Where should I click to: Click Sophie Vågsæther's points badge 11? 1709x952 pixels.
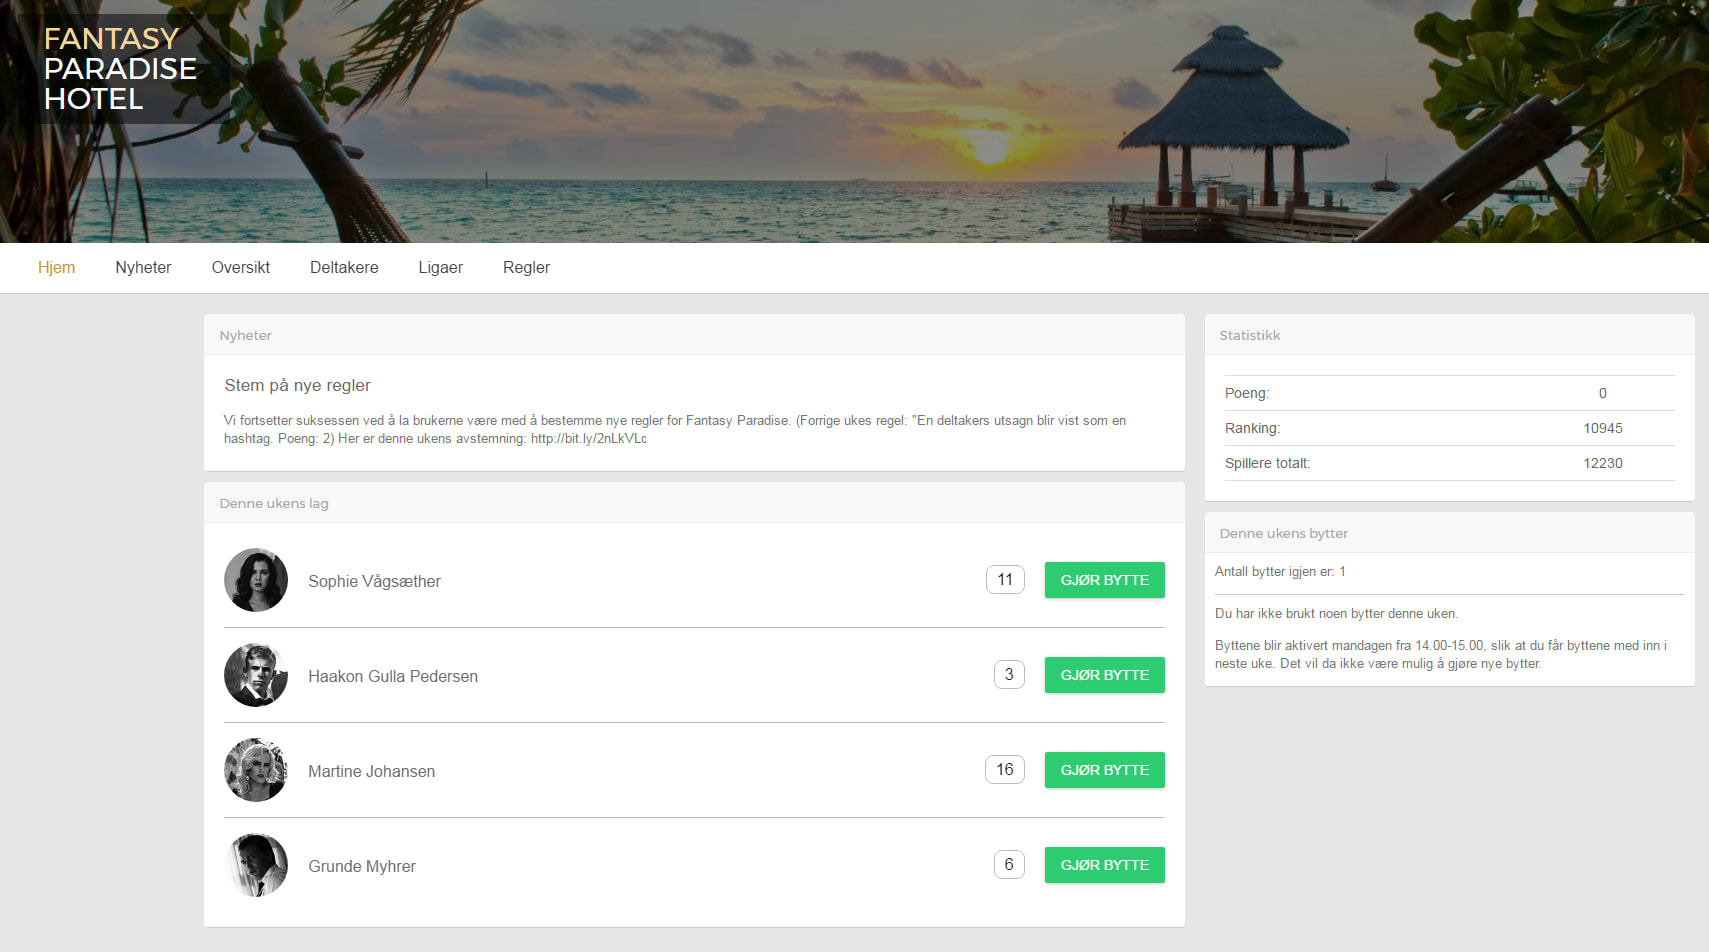click(x=1005, y=580)
